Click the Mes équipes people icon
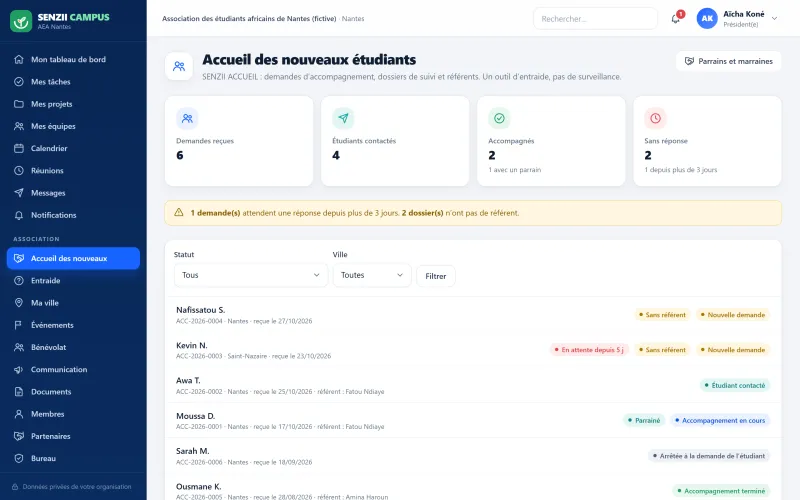800x500 pixels. click(x=19, y=126)
